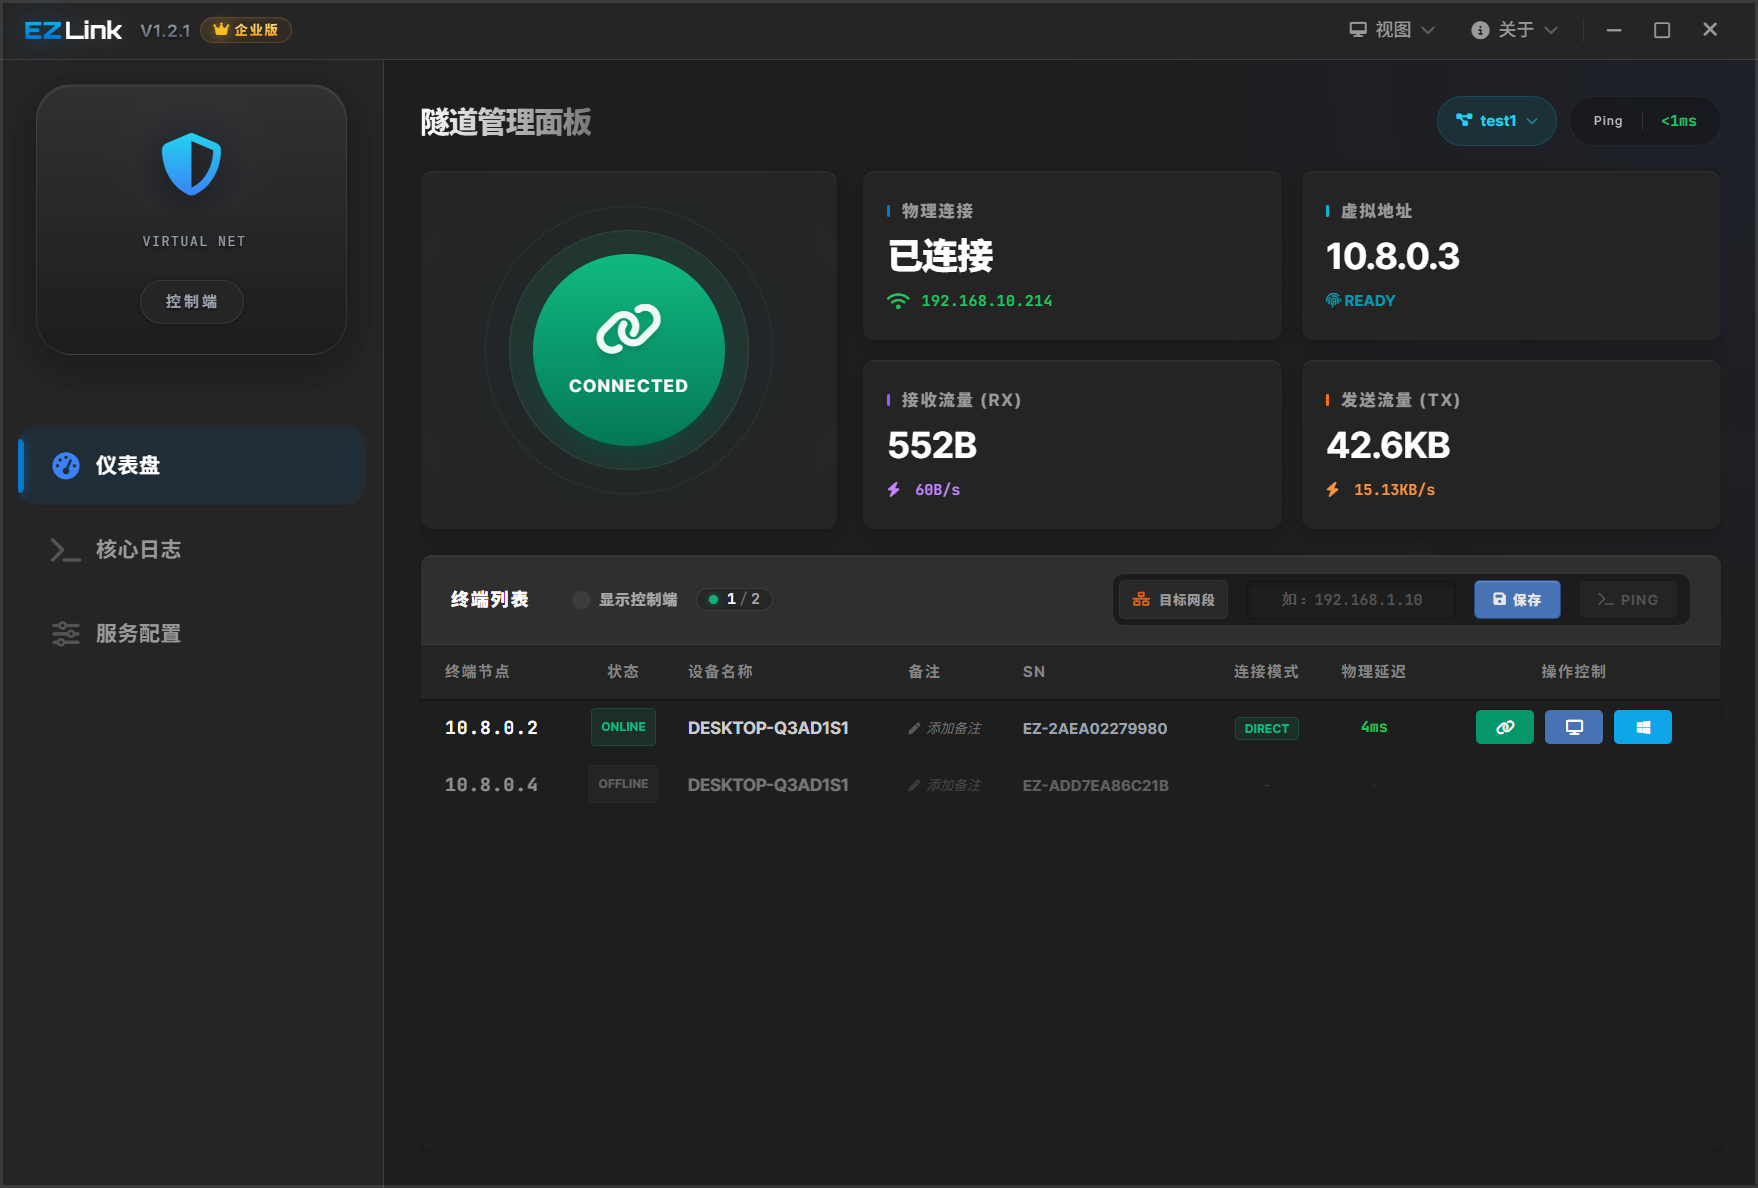Image resolution: width=1758 pixels, height=1188 pixels.
Task: Switch to the 核心日志 (Core Log) tab
Action: 138,550
